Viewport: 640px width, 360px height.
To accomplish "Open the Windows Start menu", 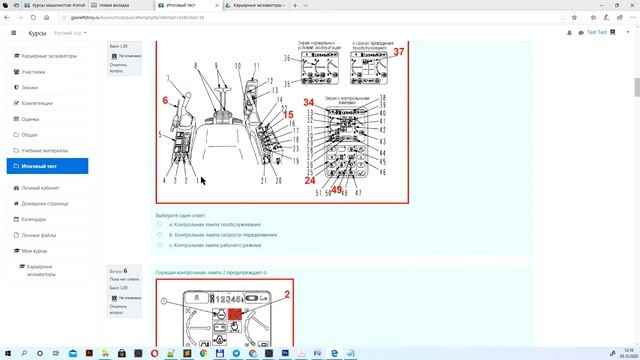I will 7,353.
